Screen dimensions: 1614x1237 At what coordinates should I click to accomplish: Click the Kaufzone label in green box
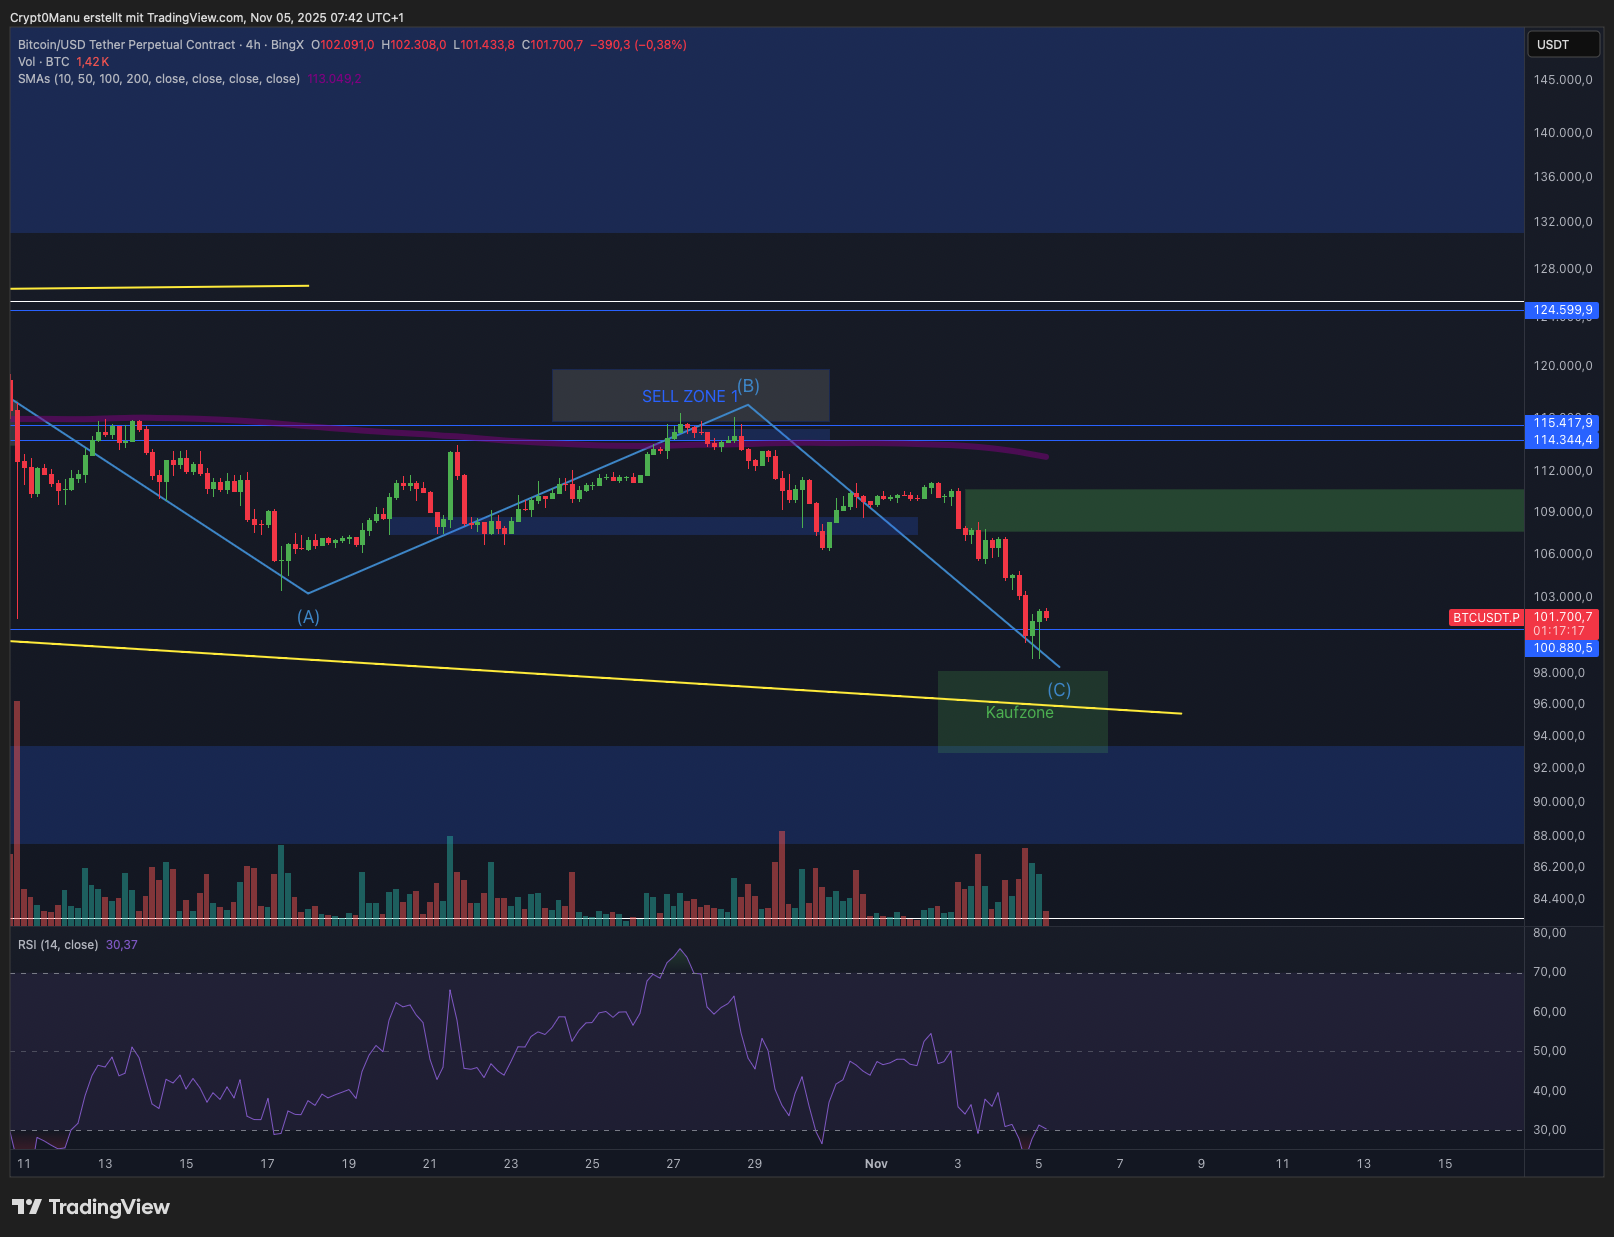point(1019,713)
